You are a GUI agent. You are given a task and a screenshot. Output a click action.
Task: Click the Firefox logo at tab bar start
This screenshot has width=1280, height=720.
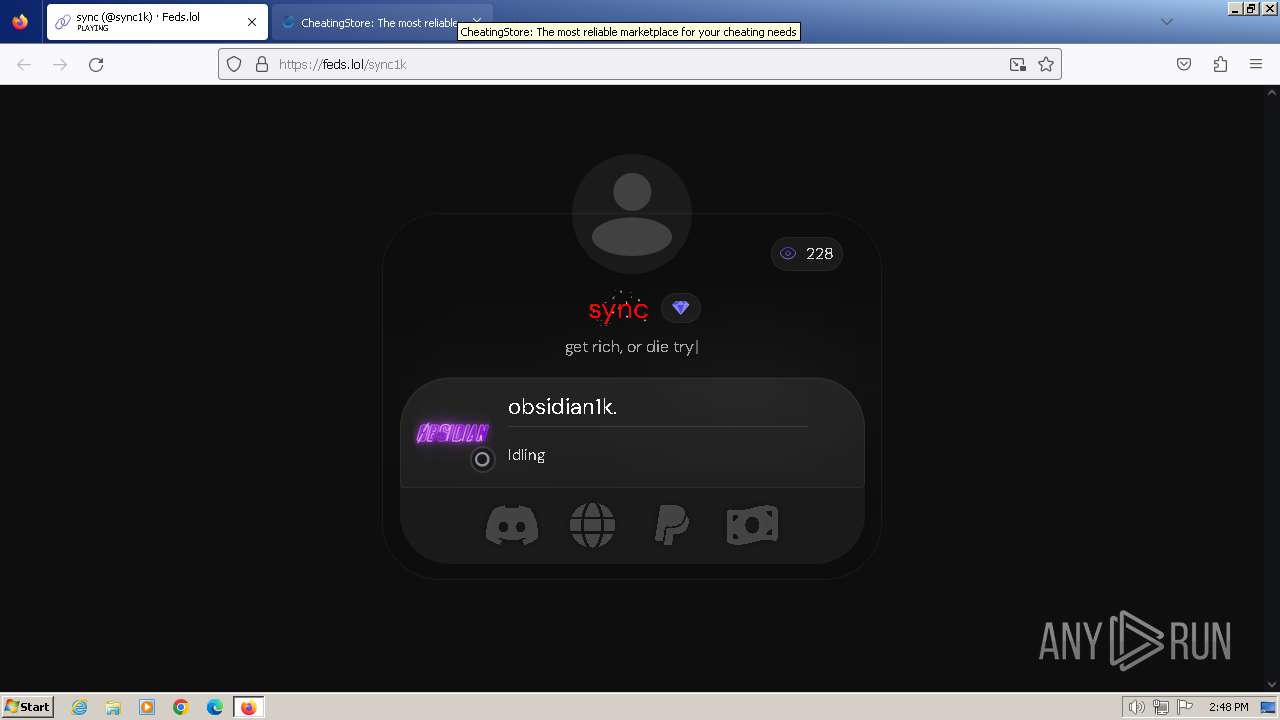click(x=20, y=22)
